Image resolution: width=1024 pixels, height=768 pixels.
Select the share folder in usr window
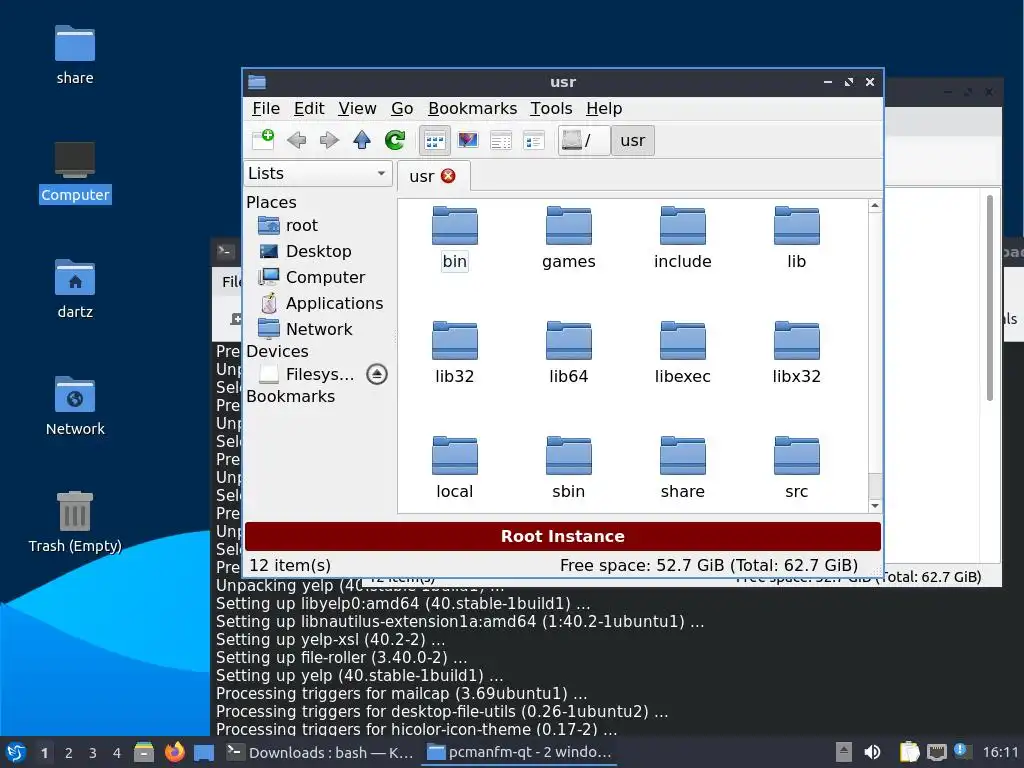point(682,468)
